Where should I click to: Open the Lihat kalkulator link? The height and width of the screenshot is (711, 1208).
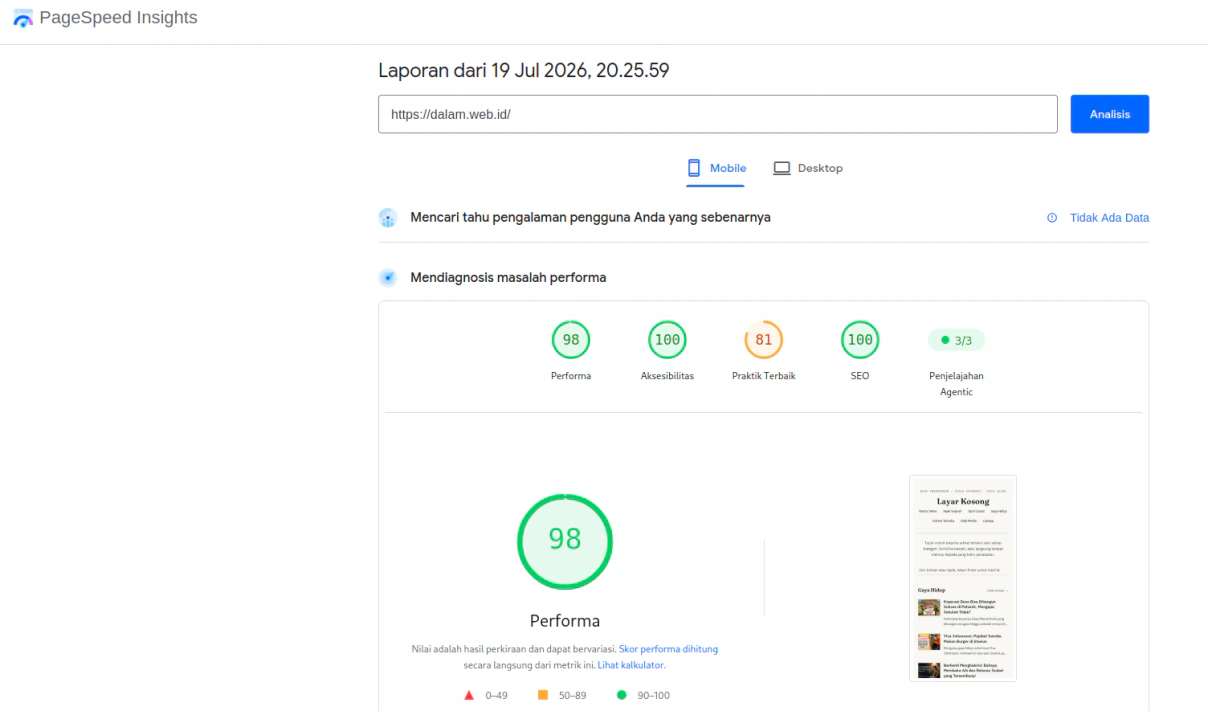pos(631,665)
